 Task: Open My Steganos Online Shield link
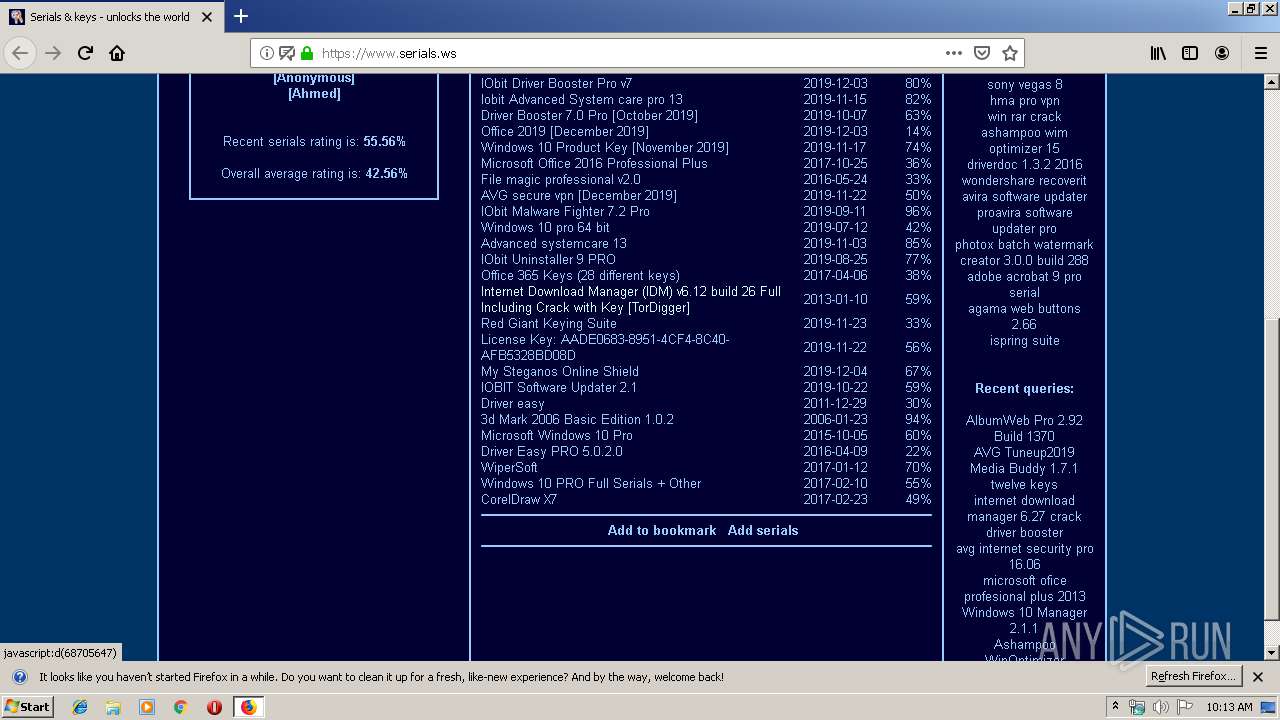click(560, 371)
